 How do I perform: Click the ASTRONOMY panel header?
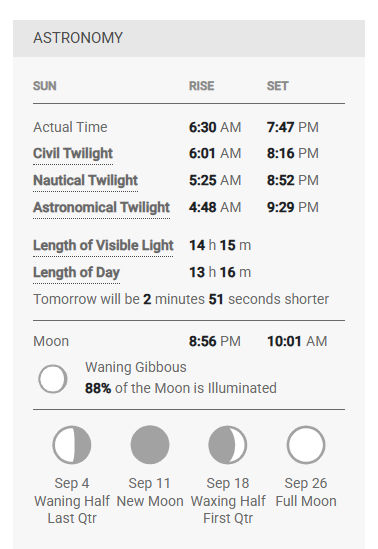point(189,38)
